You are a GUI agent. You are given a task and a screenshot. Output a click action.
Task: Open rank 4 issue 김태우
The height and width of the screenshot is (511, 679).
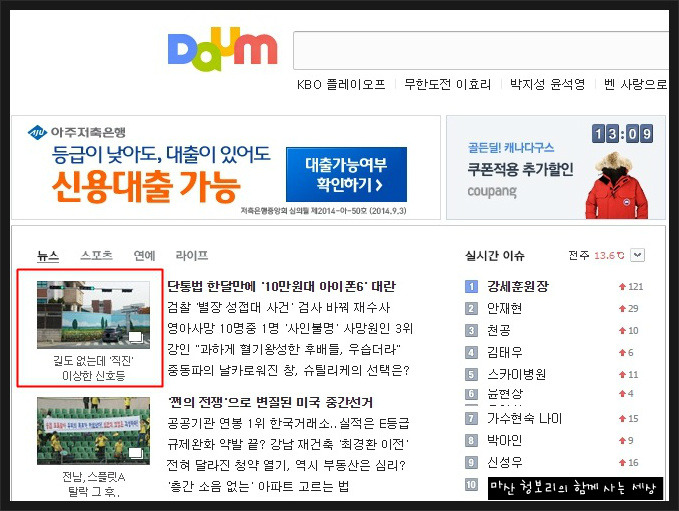(x=504, y=353)
